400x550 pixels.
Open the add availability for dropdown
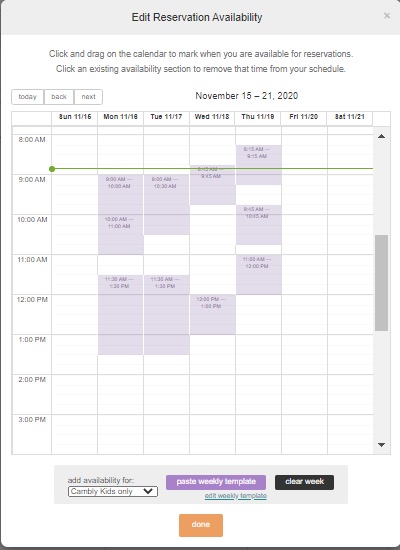[x=113, y=491]
